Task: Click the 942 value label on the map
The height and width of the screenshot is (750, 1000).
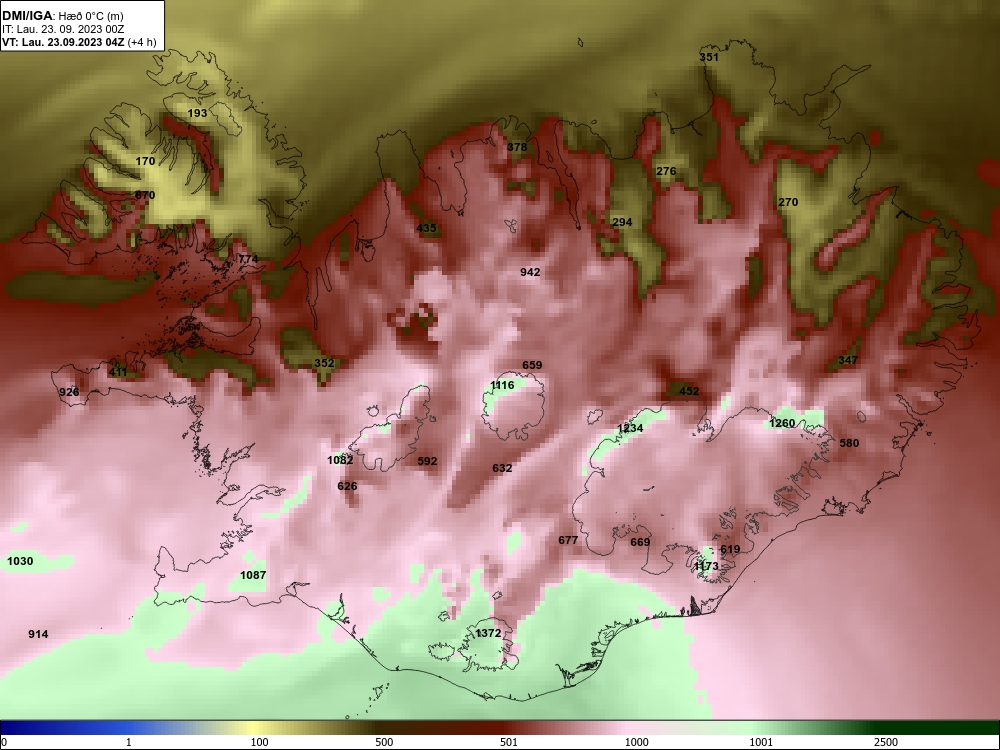Action: tap(530, 272)
